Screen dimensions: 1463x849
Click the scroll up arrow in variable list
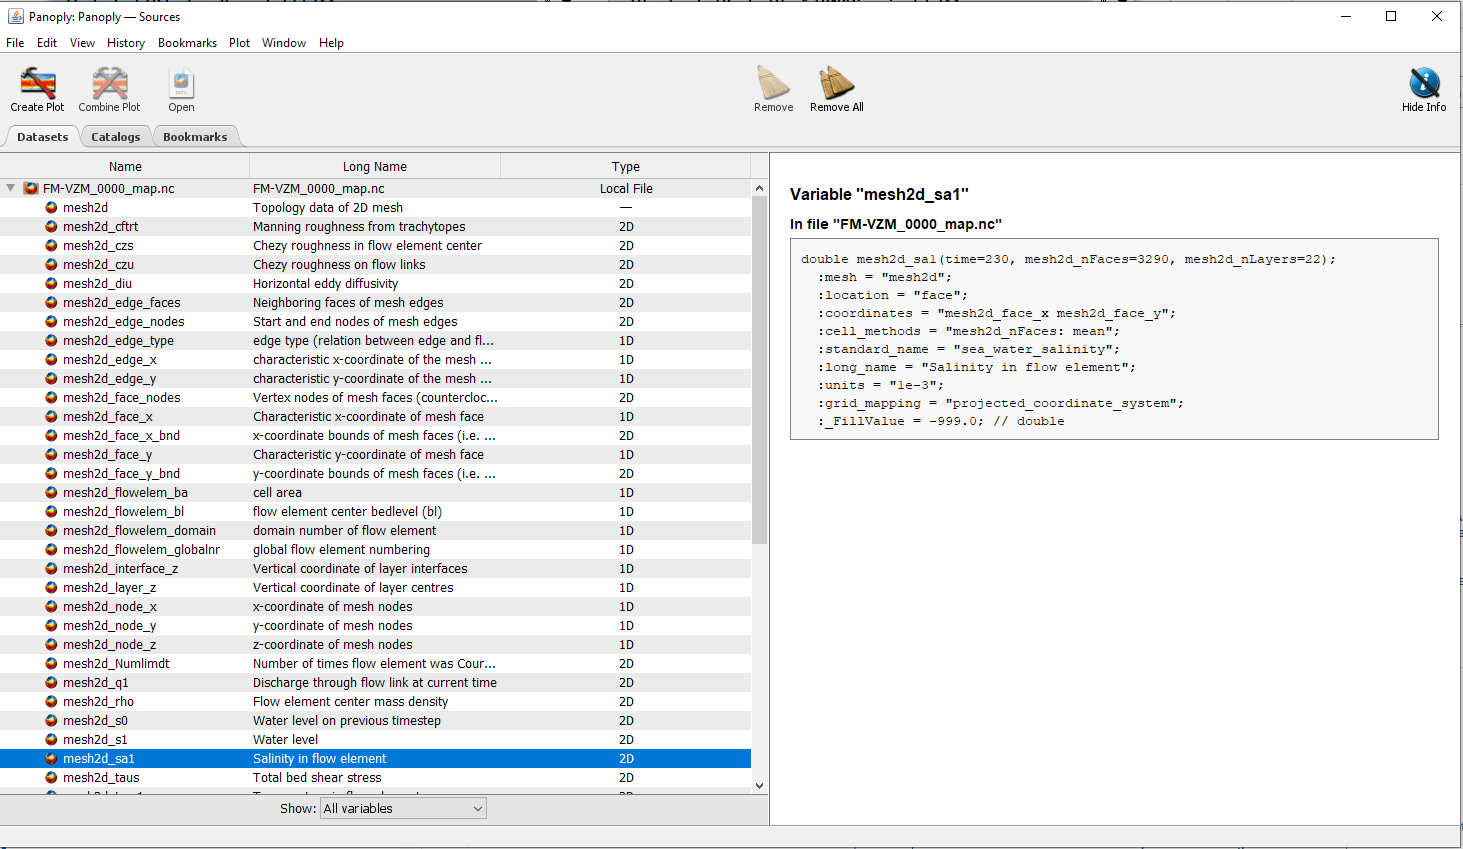[x=759, y=188]
